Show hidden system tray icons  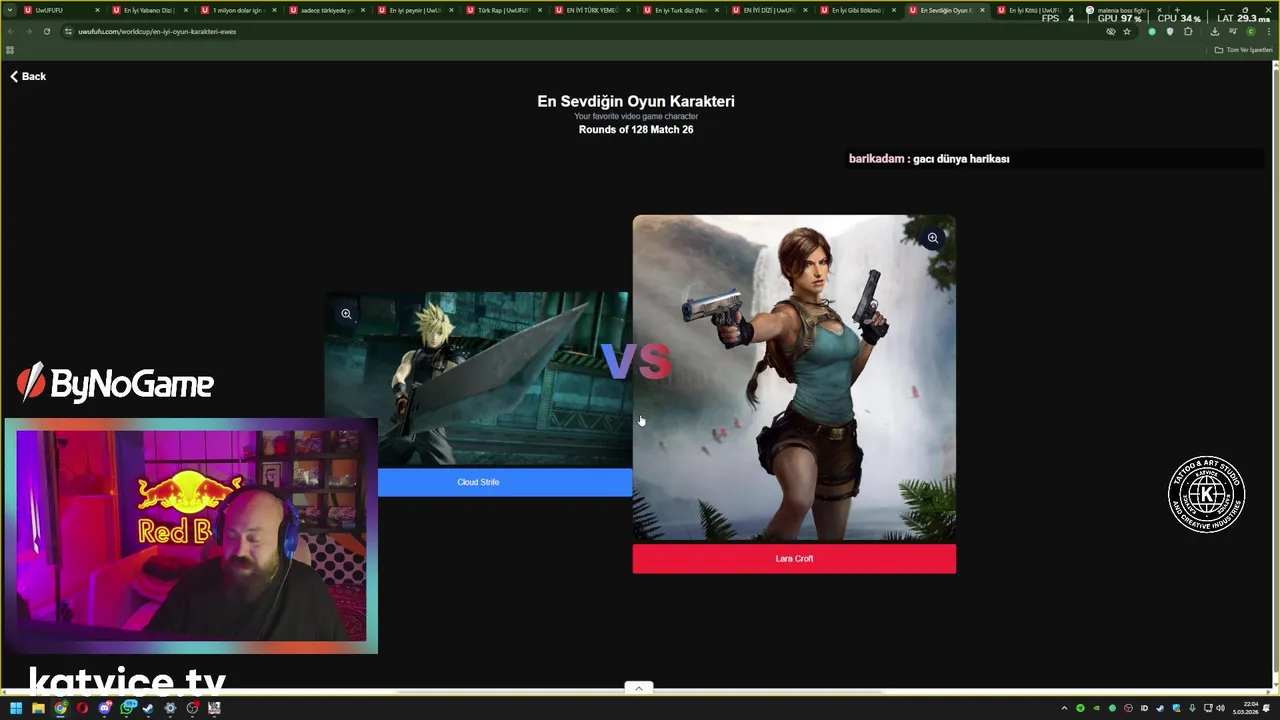pyautogui.click(x=1064, y=708)
